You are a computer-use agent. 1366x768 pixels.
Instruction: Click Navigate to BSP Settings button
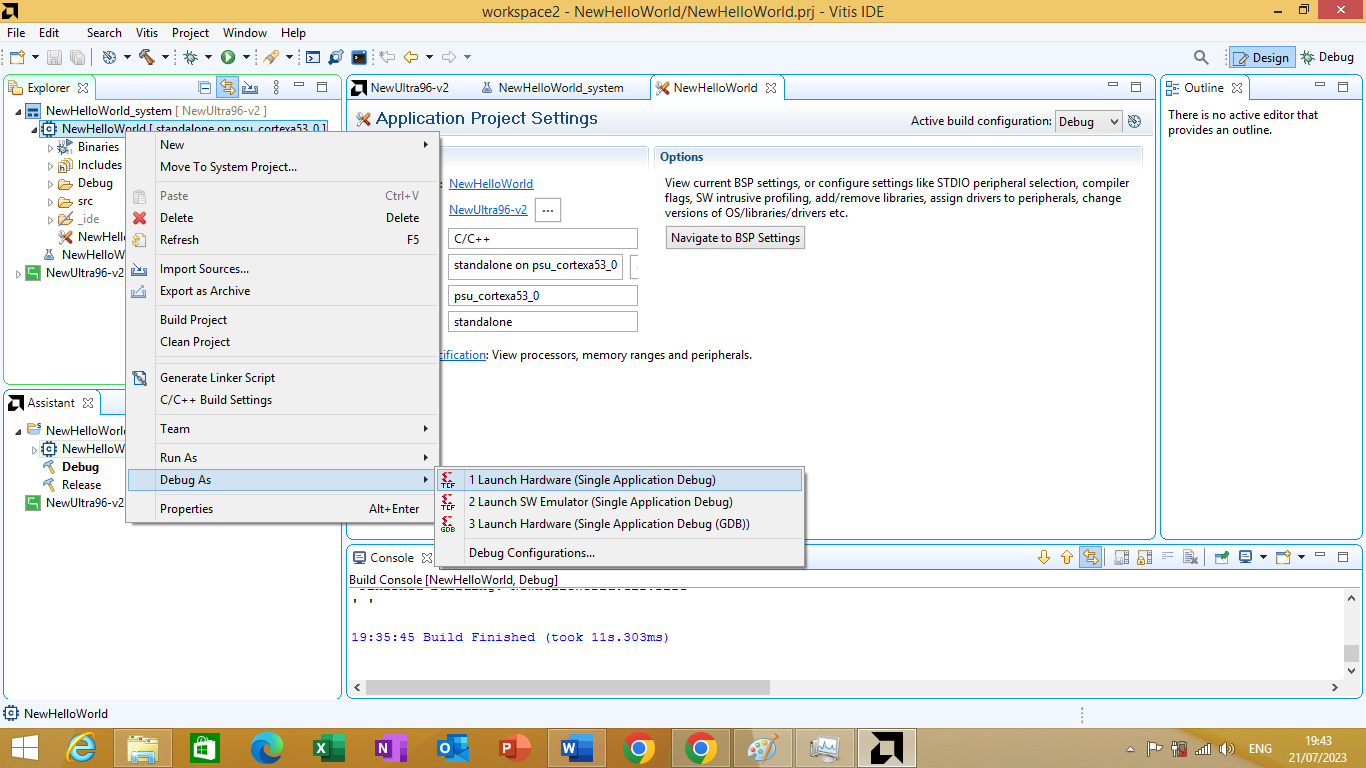point(735,238)
